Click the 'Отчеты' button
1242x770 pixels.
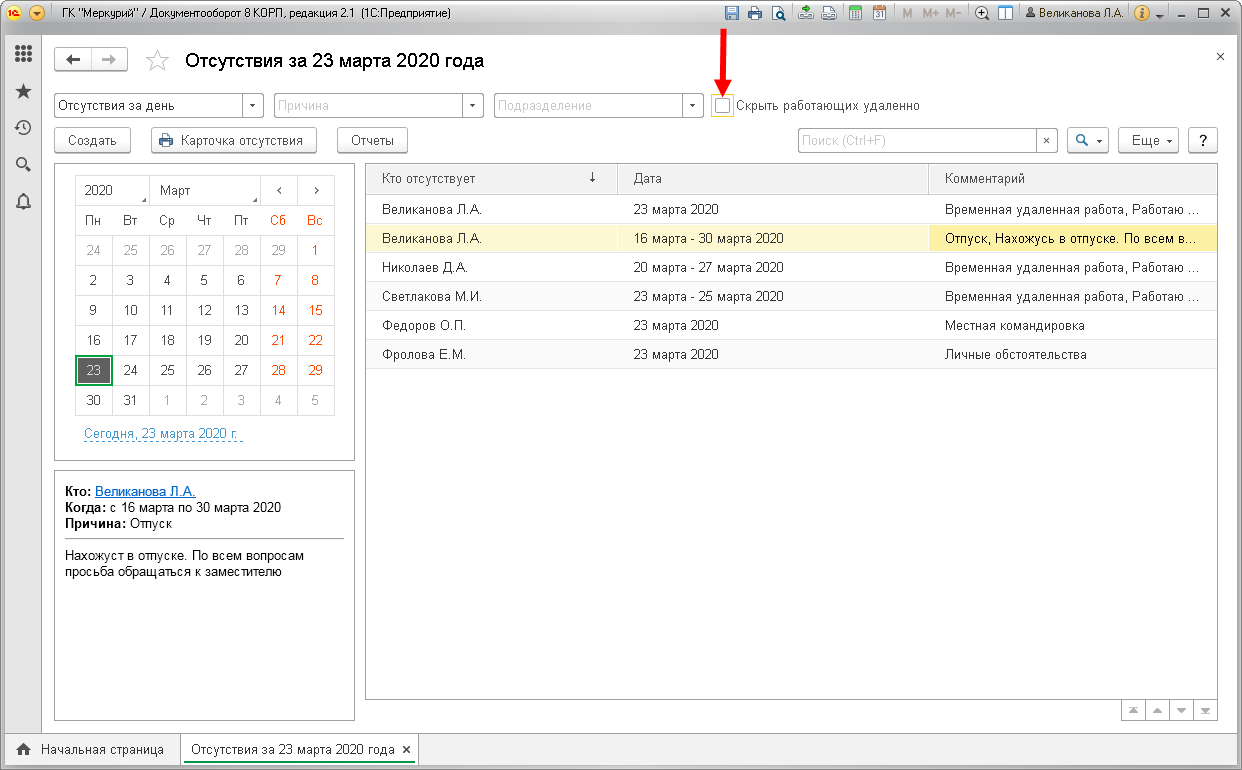pos(372,140)
